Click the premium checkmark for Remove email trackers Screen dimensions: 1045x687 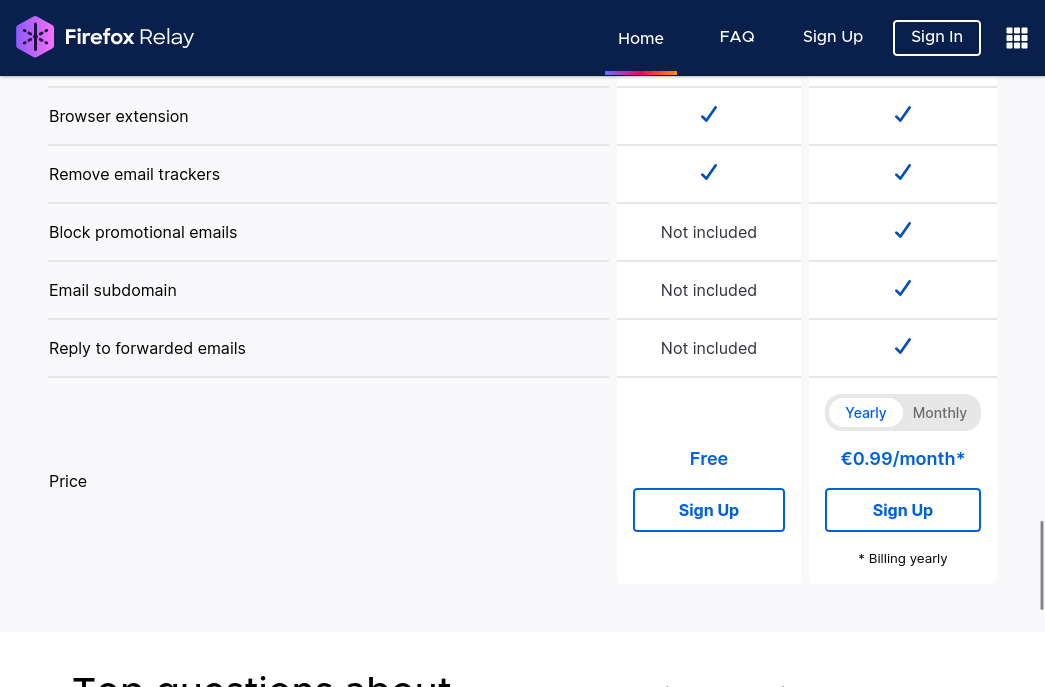click(x=902, y=172)
